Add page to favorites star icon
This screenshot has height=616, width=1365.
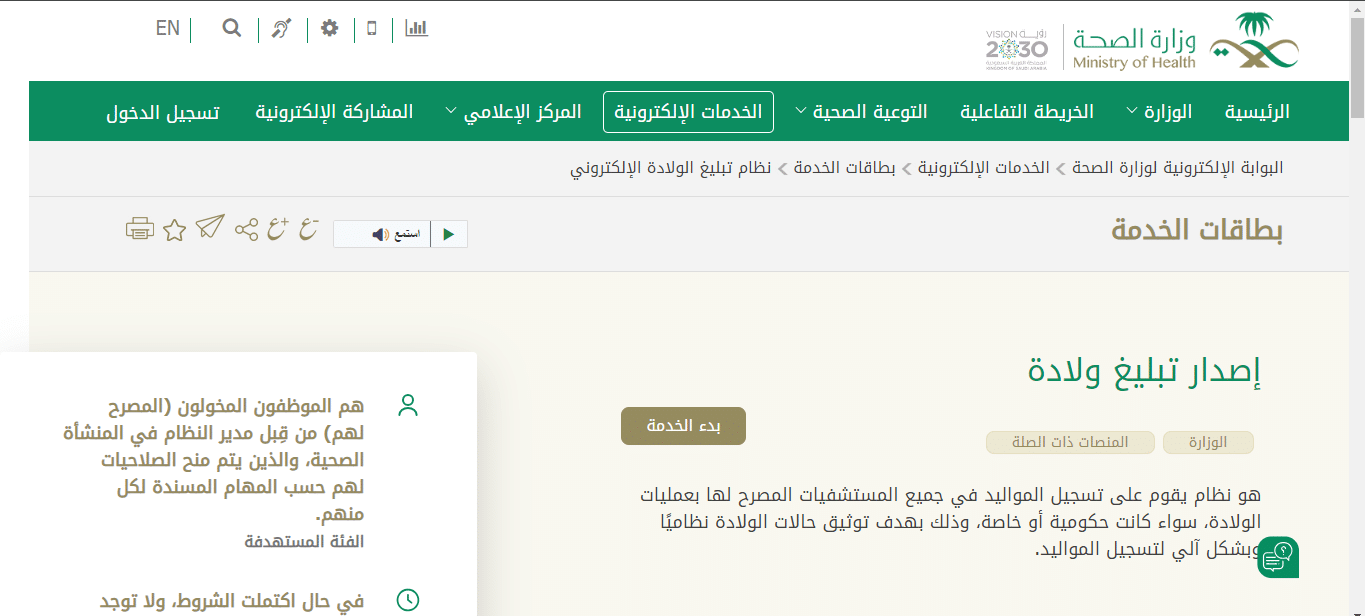(175, 230)
